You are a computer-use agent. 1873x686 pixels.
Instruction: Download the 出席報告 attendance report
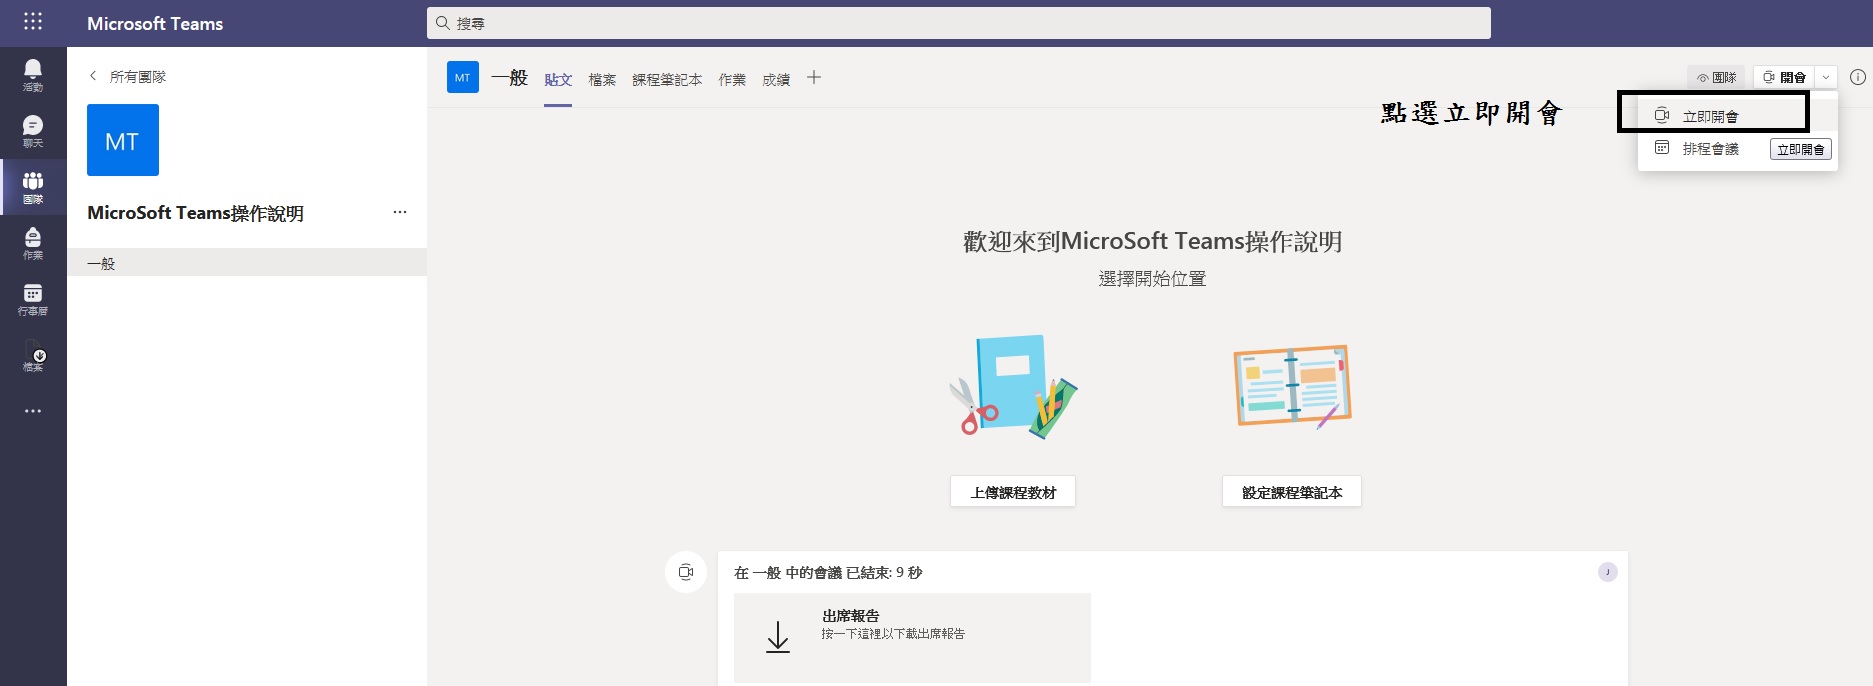(x=912, y=637)
